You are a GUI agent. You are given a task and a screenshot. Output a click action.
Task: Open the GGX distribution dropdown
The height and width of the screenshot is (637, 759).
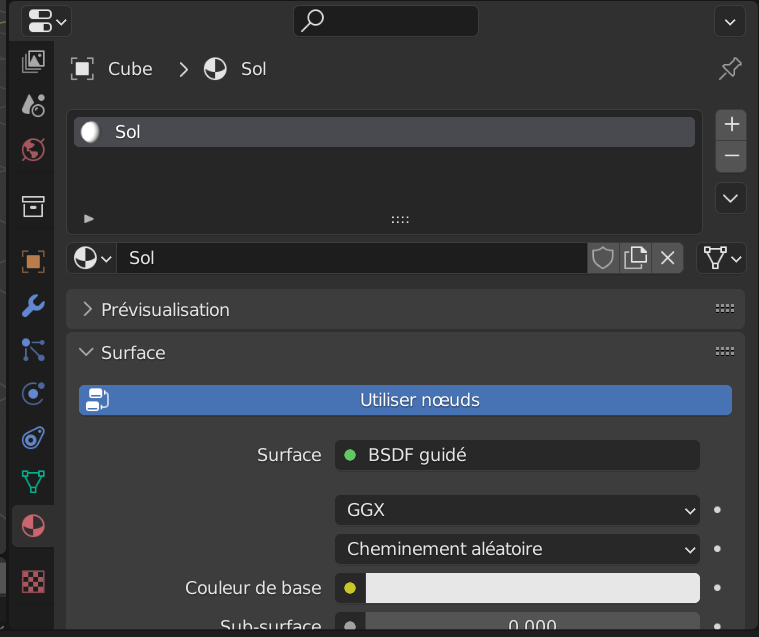coord(517,510)
